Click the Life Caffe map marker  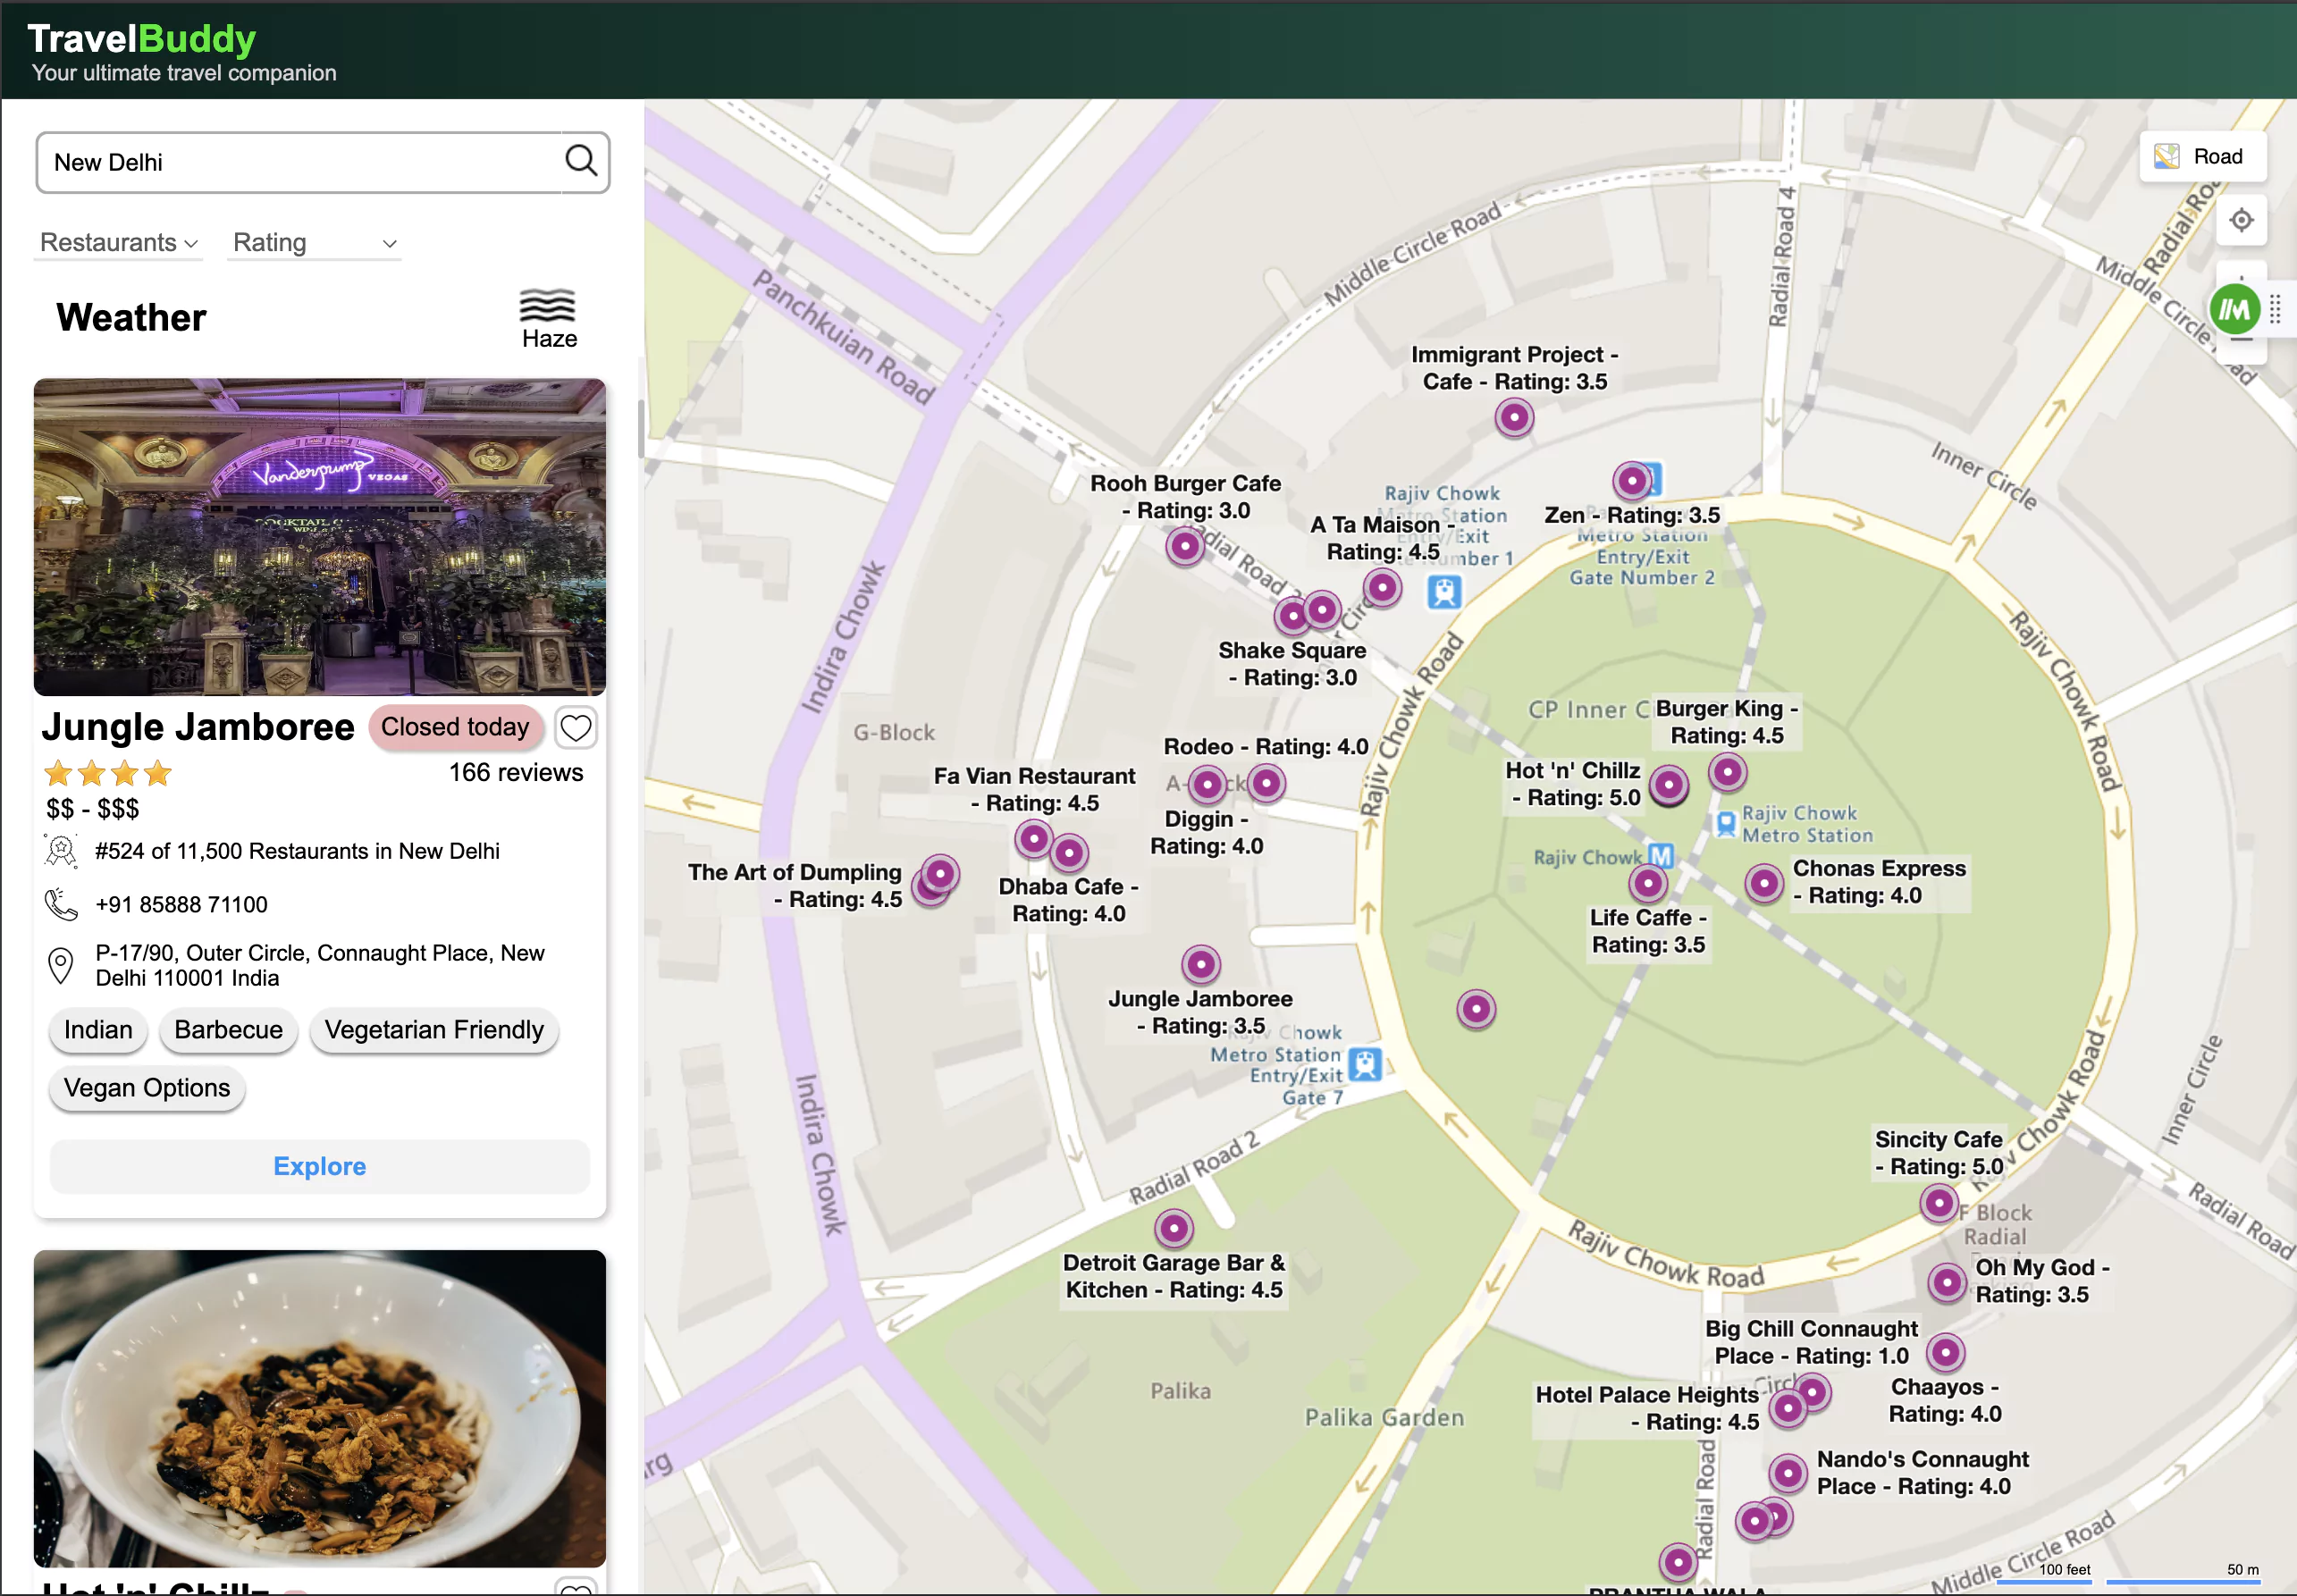pos(1648,884)
